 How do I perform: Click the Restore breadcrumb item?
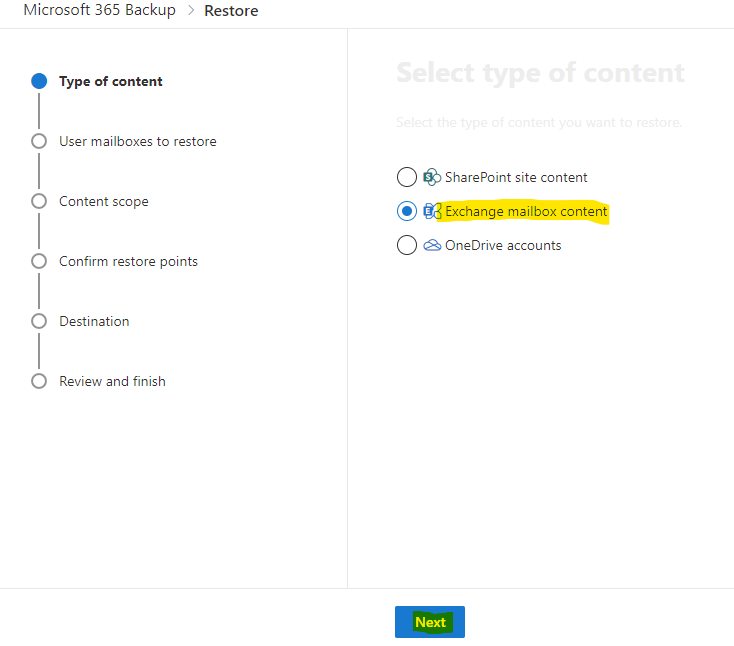231,11
